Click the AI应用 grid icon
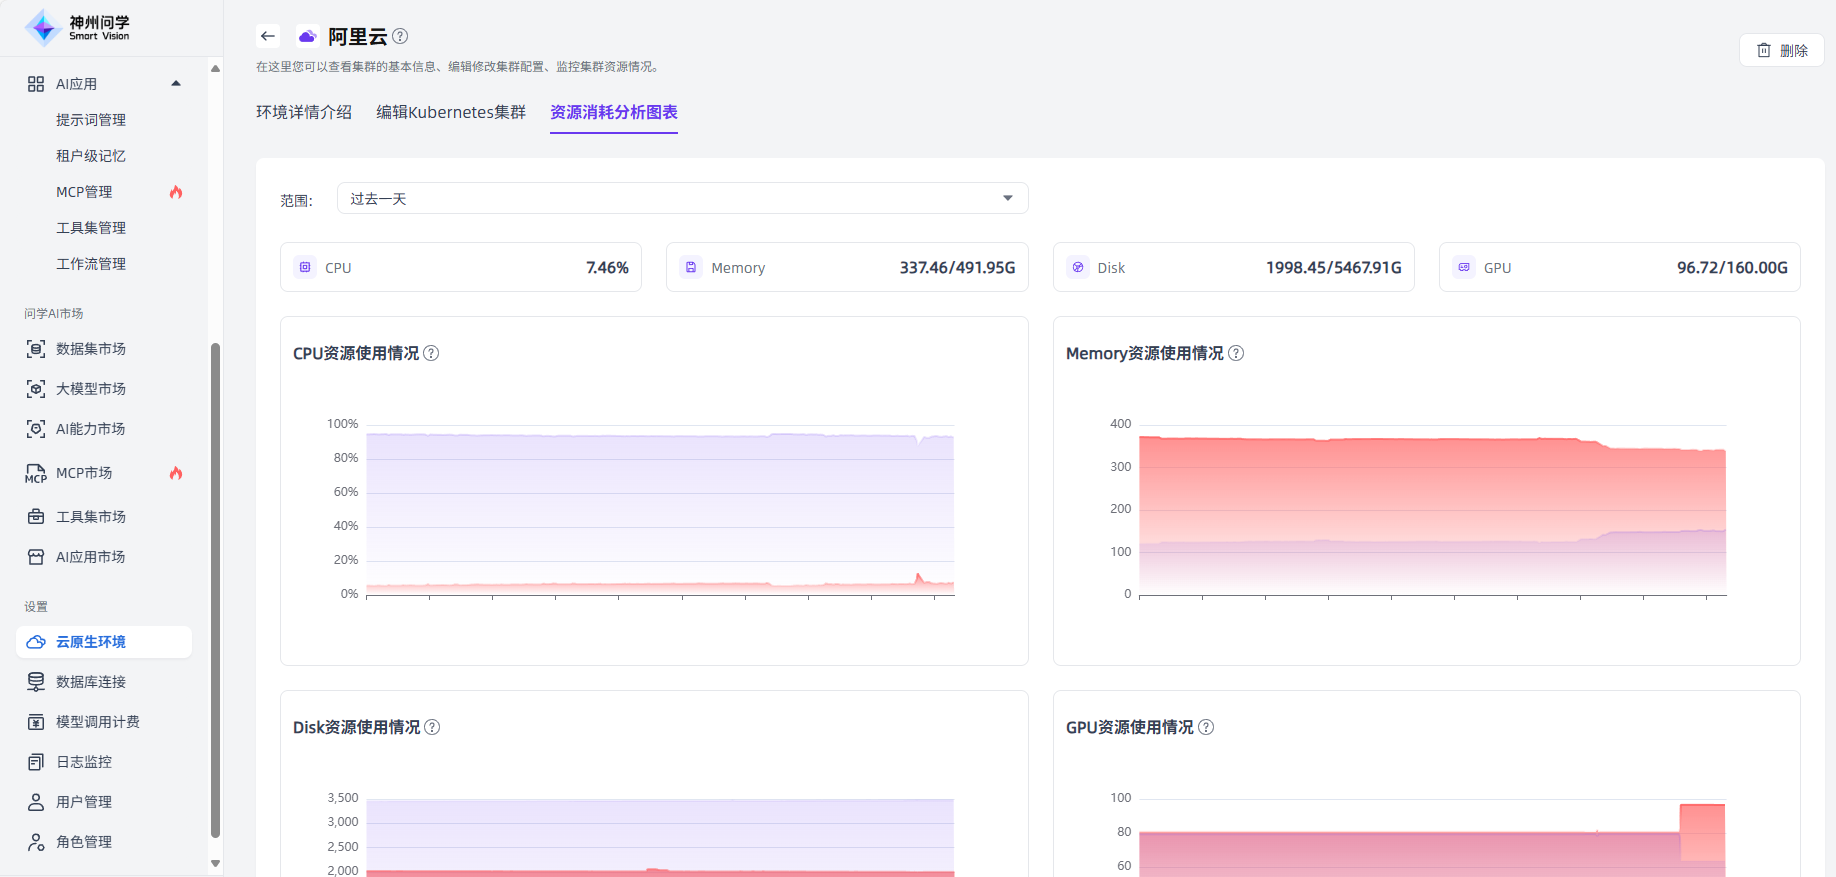Image resolution: width=1836 pixels, height=877 pixels. click(x=36, y=84)
